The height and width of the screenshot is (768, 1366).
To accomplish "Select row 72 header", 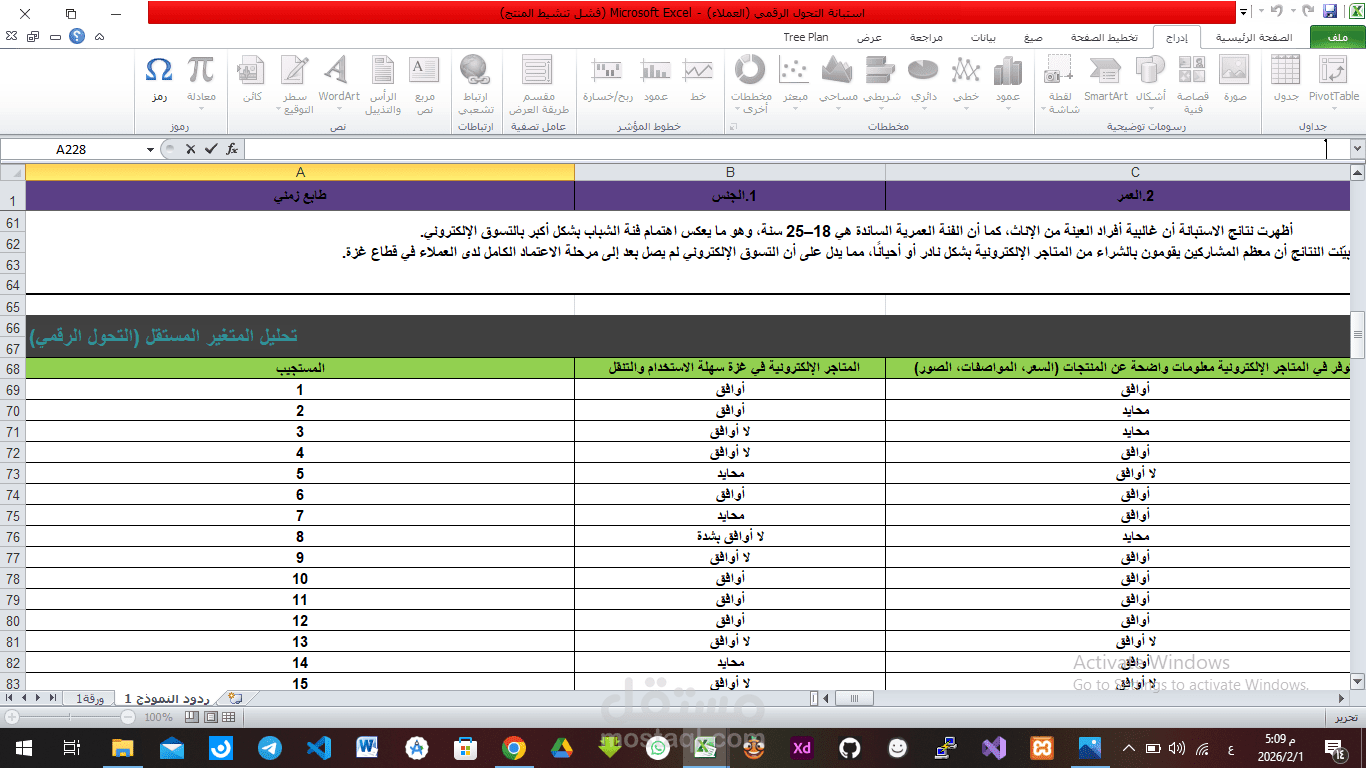I will [x=13, y=452].
